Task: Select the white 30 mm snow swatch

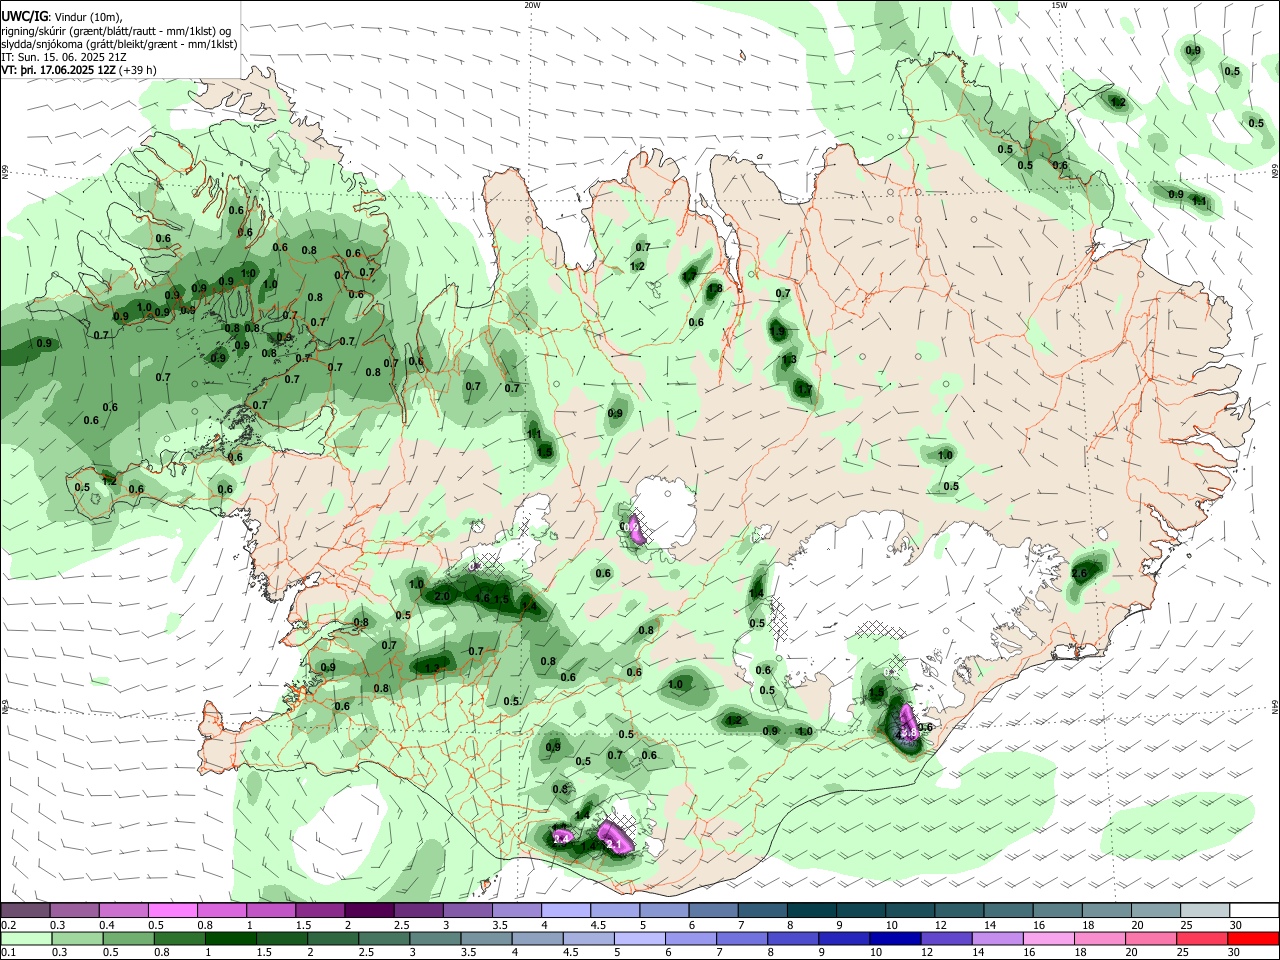Action: [x=1254, y=910]
